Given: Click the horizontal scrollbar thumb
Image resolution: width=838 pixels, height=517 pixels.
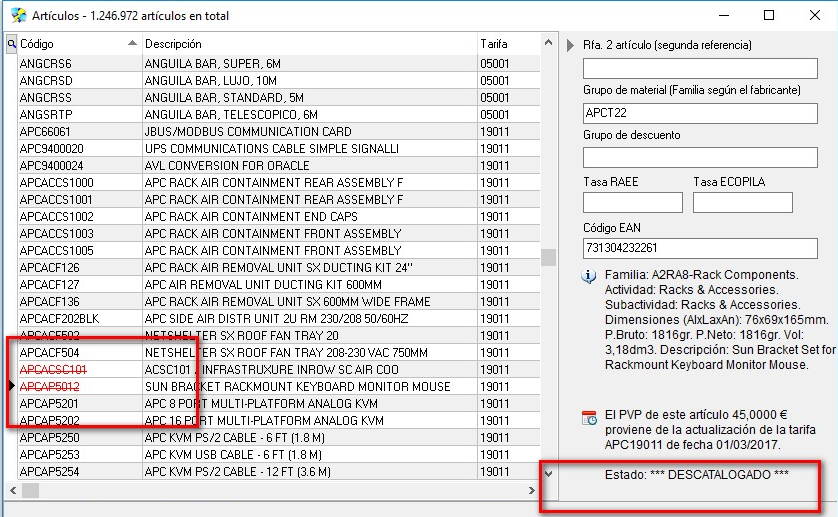Looking at the screenshot, I should click(30, 490).
